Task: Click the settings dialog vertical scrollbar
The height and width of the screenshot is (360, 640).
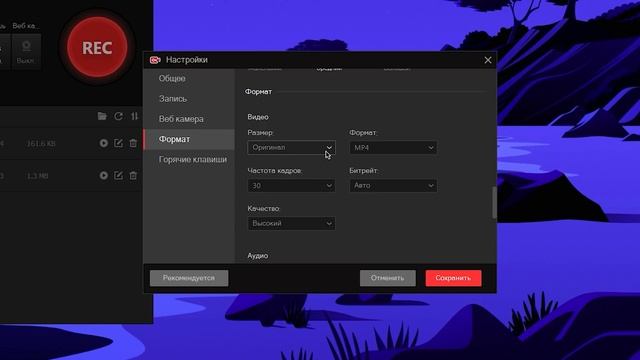Action: [494, 203]
